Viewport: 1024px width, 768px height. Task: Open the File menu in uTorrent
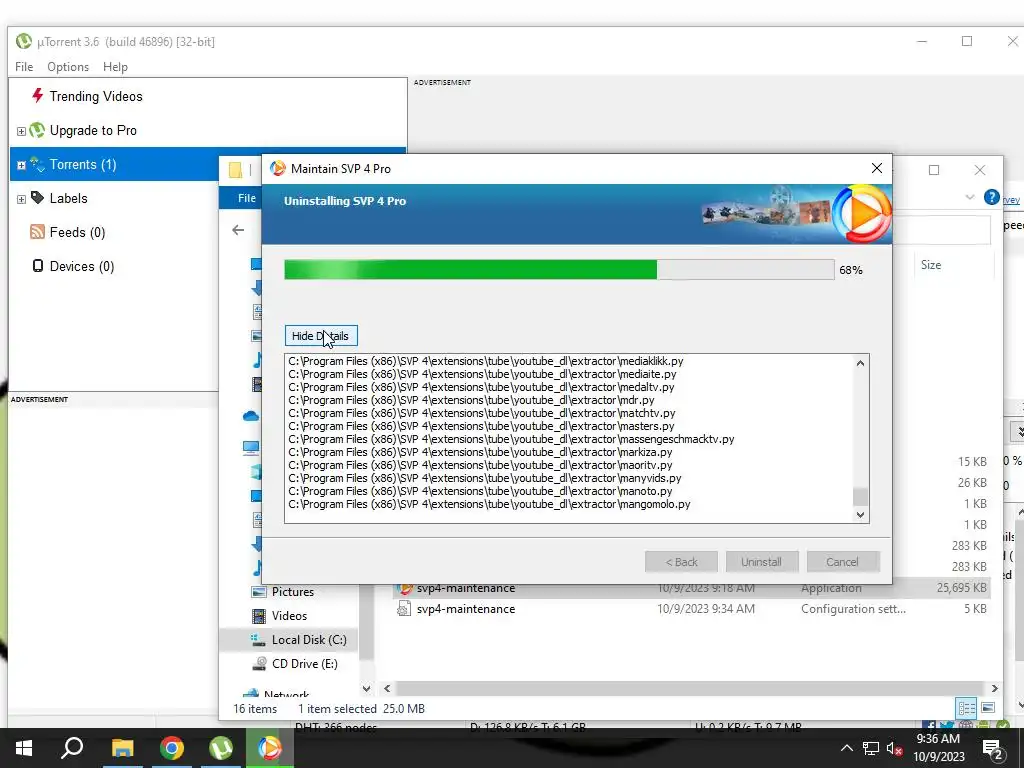[x=24, y=67]
